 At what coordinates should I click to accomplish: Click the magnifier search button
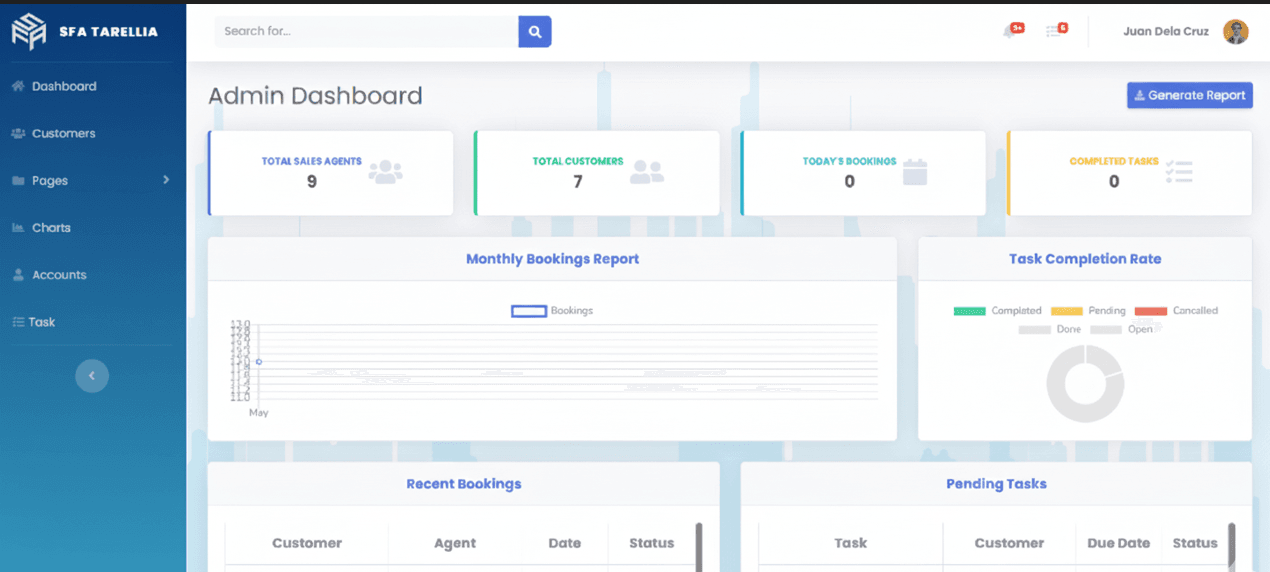pos(535,31)
